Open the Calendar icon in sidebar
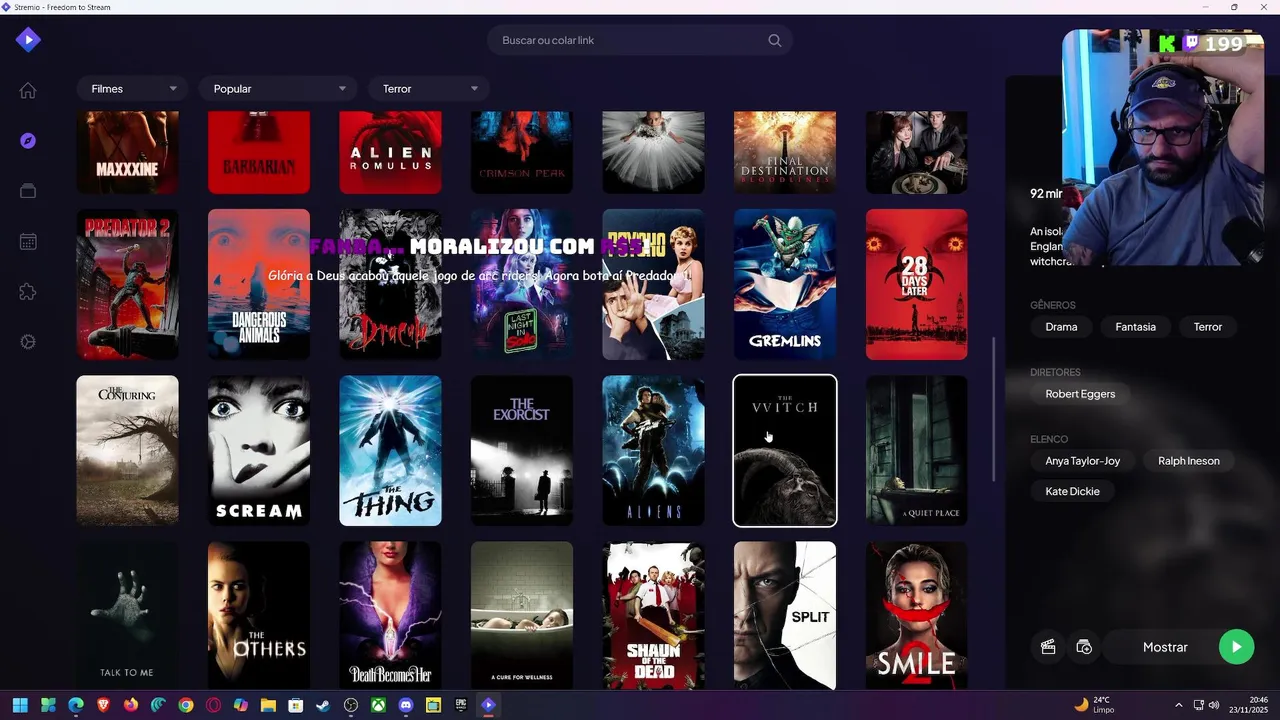1280x720 pixels. 28,242
